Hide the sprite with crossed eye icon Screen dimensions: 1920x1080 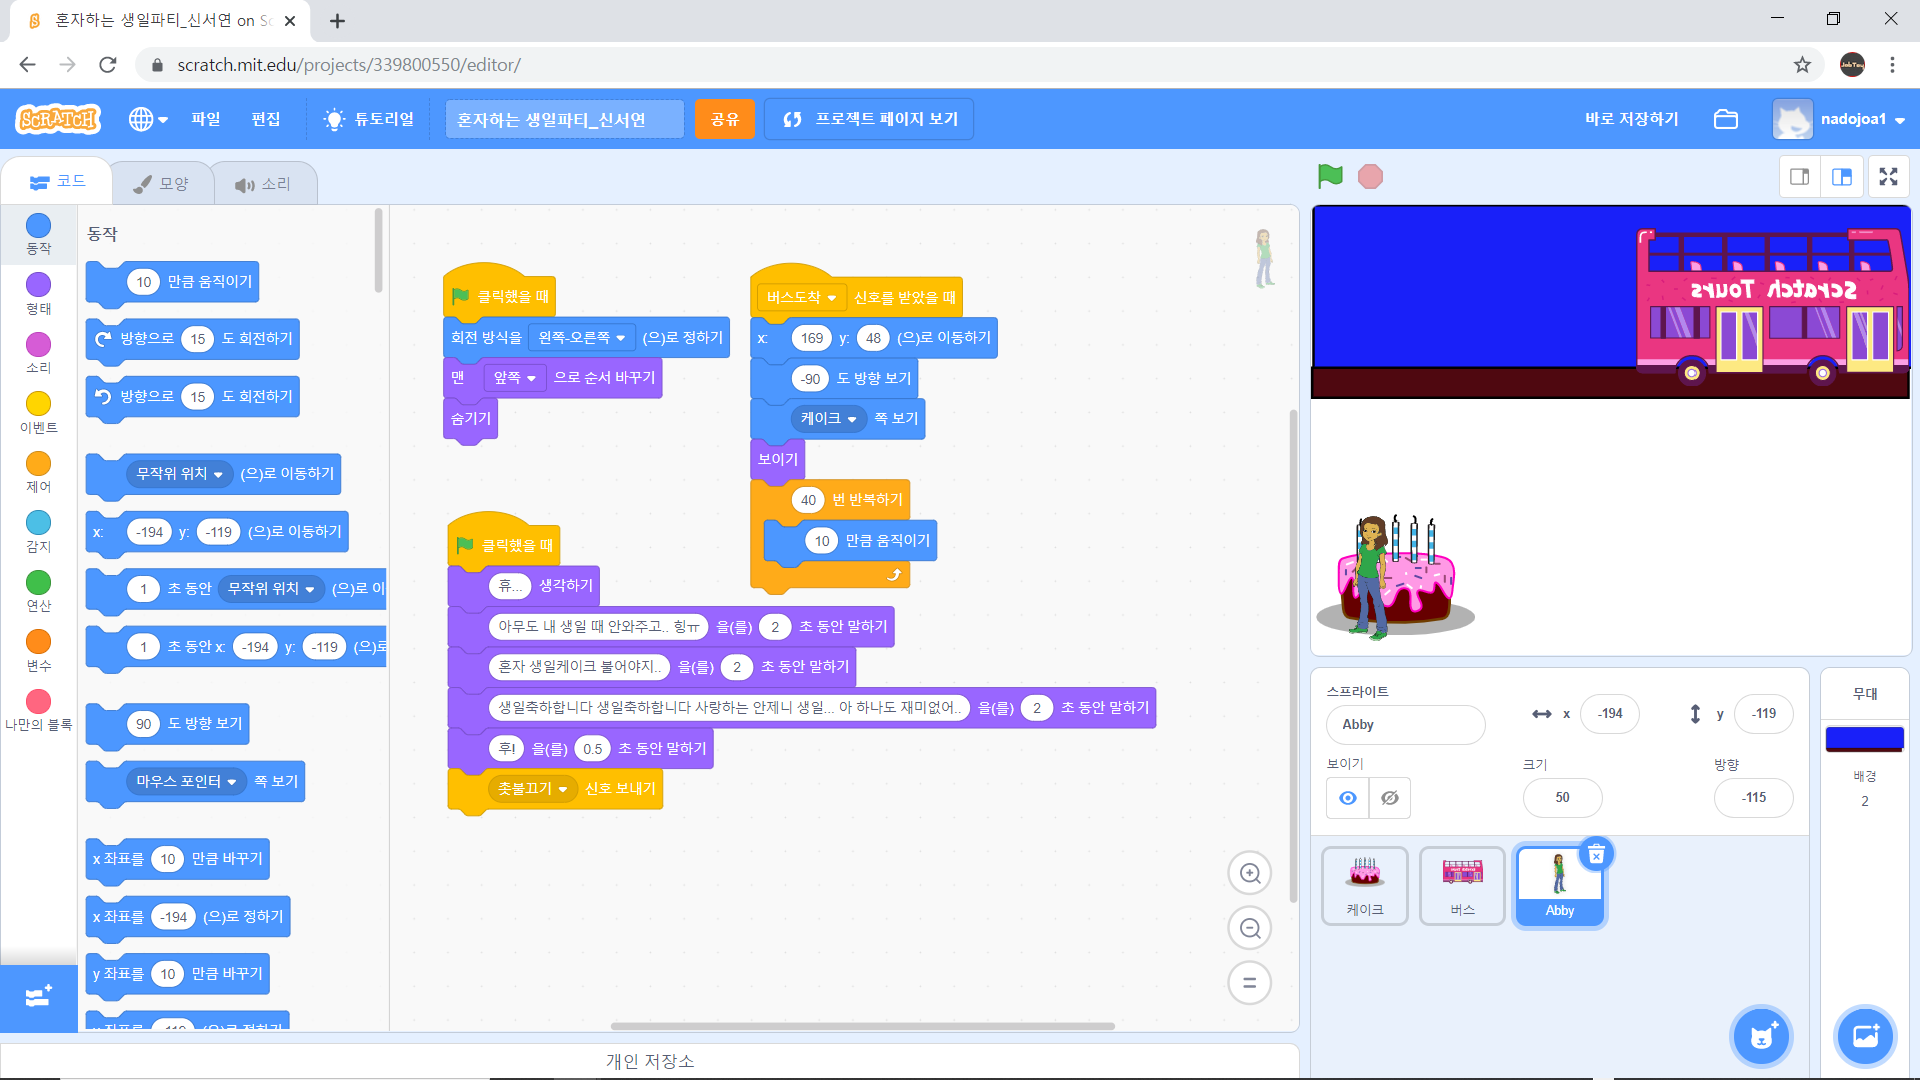[1390, 798]
